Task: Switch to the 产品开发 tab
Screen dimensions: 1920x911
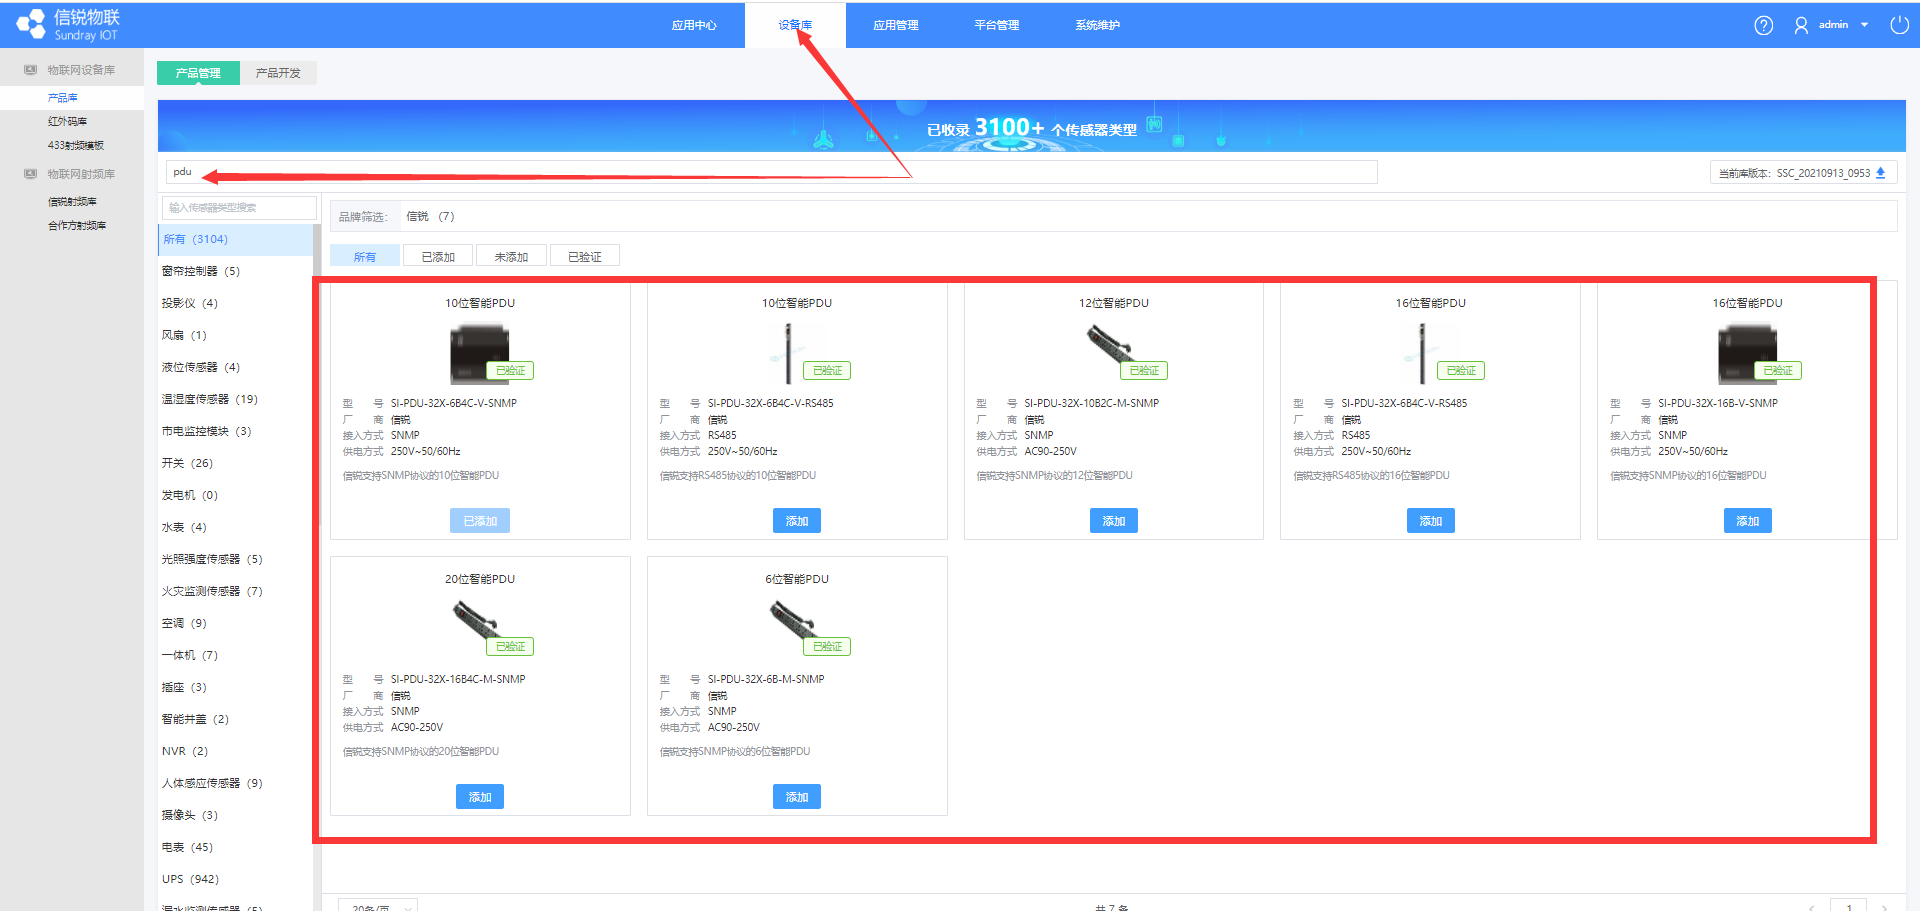Action: click(x=278, y=73)
